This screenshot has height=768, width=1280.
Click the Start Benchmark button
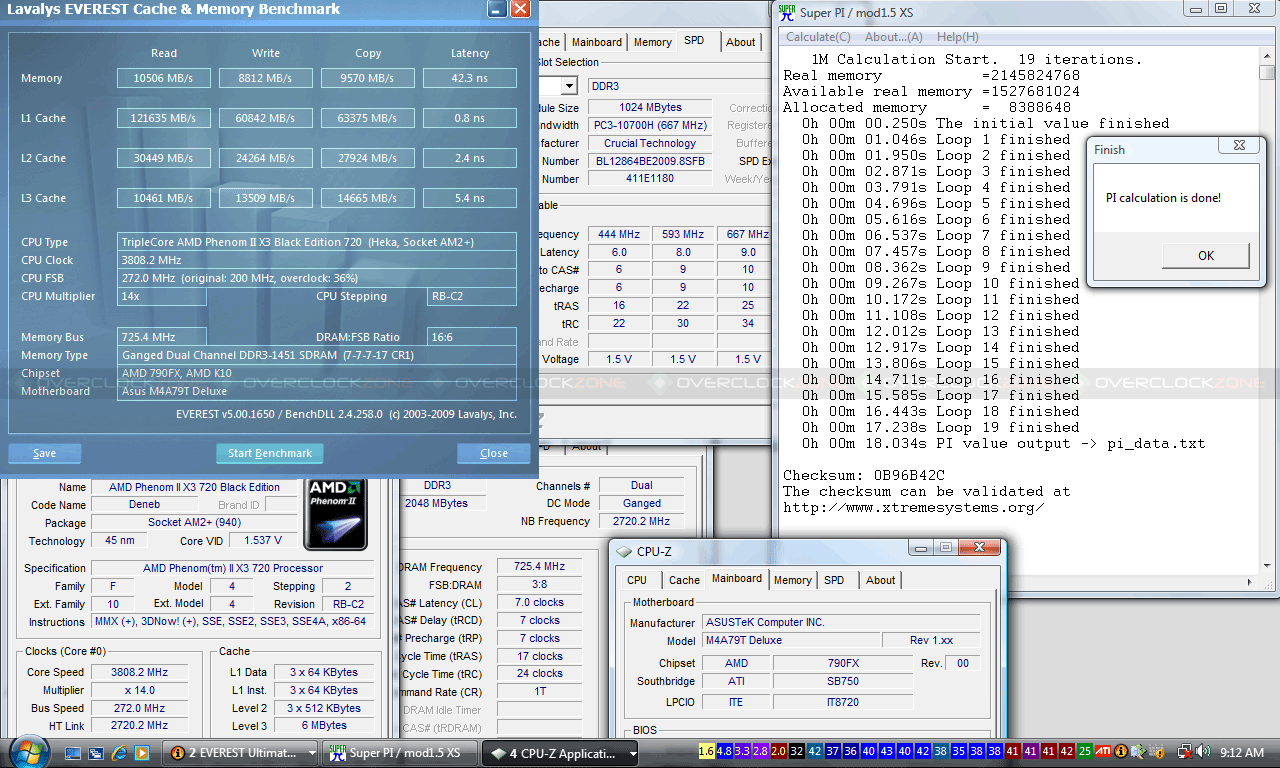[270, 453]
